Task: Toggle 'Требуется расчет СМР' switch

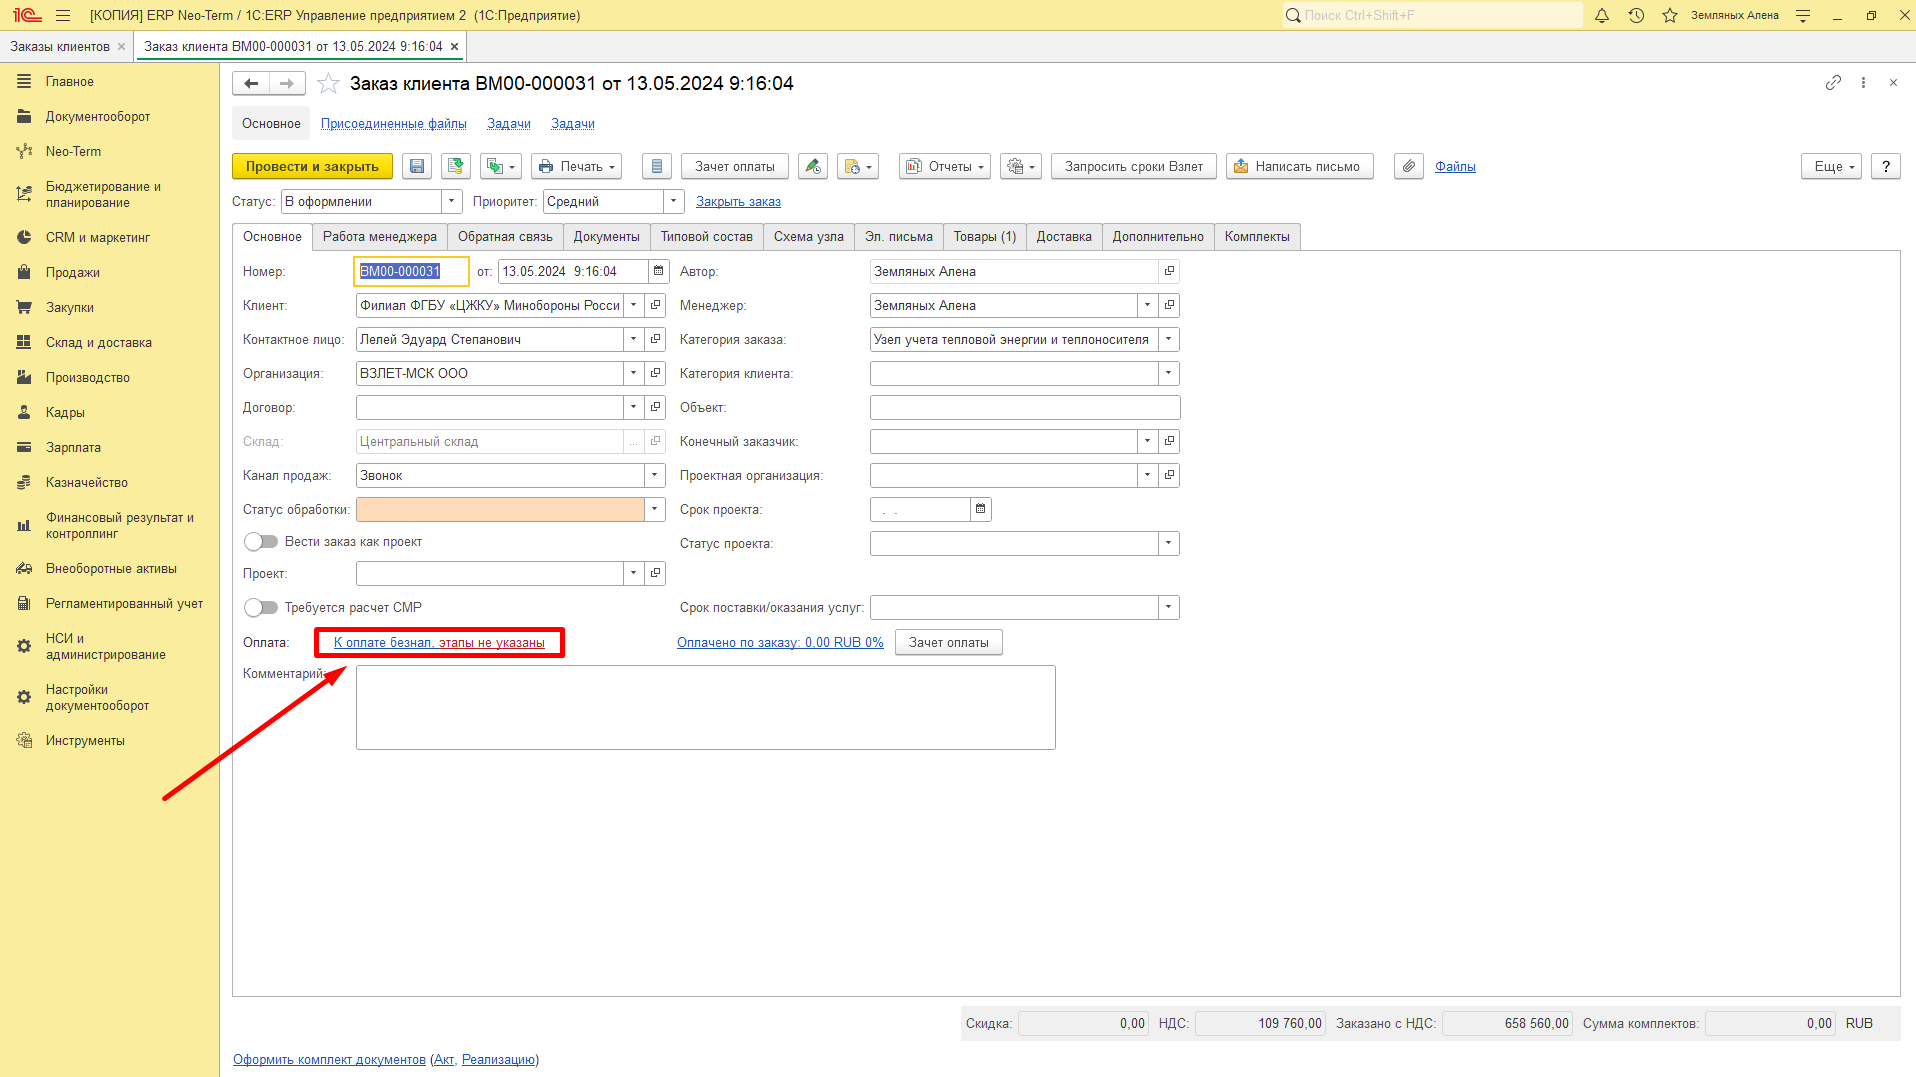Action: coord(261,607)
